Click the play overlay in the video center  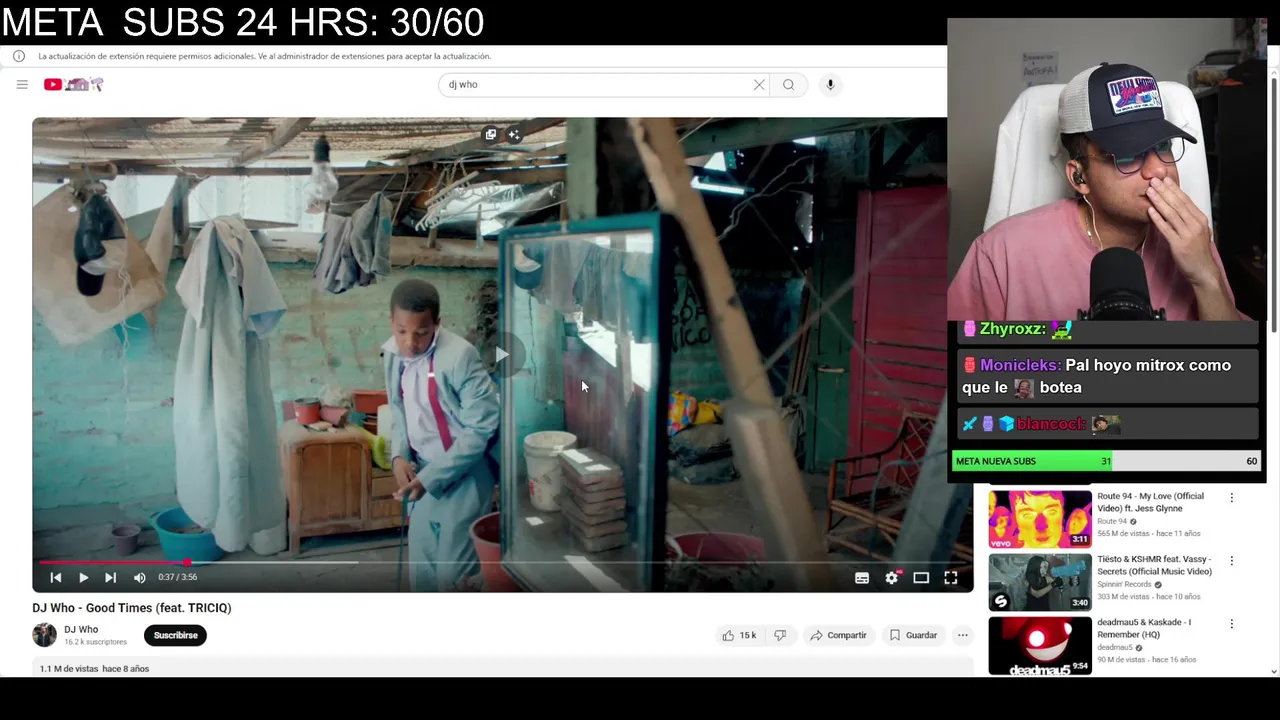(x=502, y=354)
